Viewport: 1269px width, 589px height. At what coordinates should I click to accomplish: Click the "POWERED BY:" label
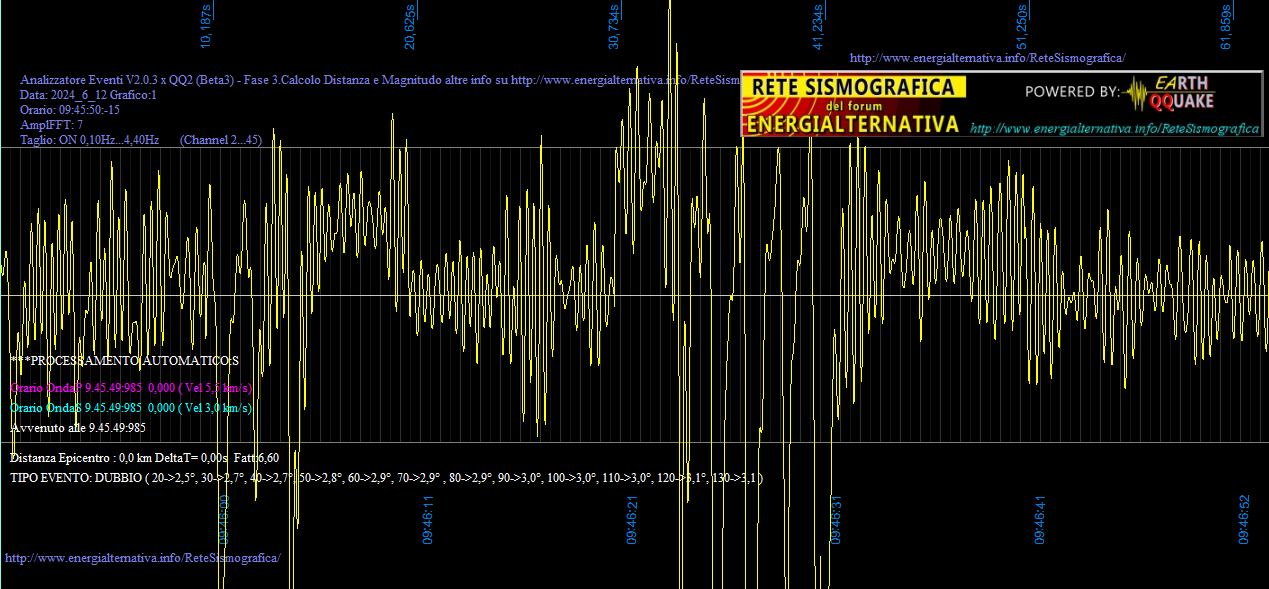(x=1073, y=92)
